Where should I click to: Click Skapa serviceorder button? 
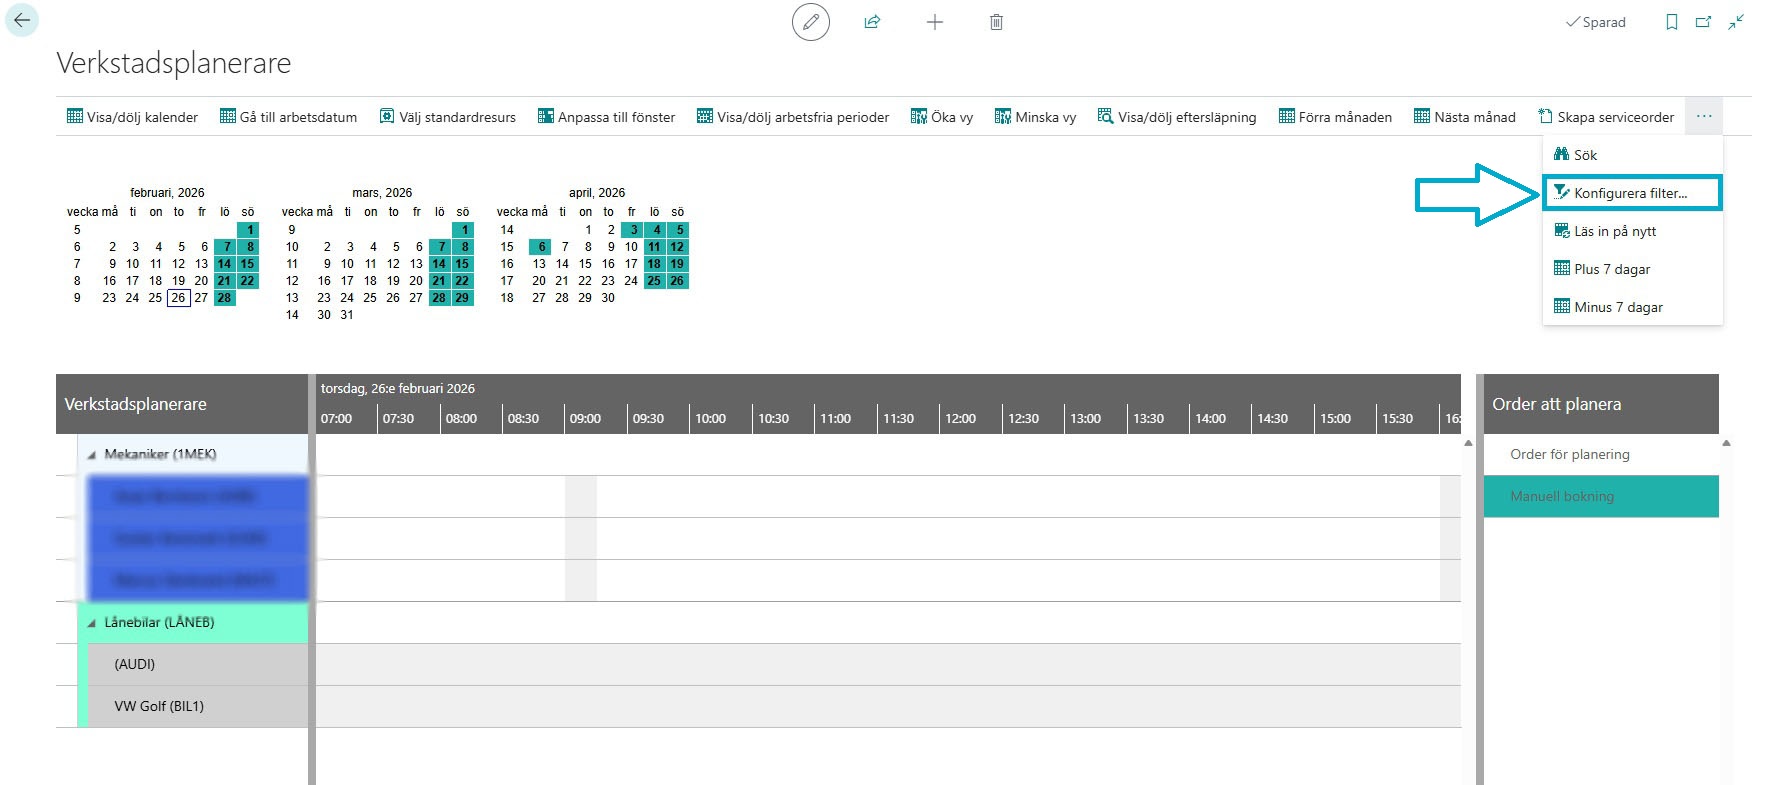pyautogui.click(x=1606, y=117)
